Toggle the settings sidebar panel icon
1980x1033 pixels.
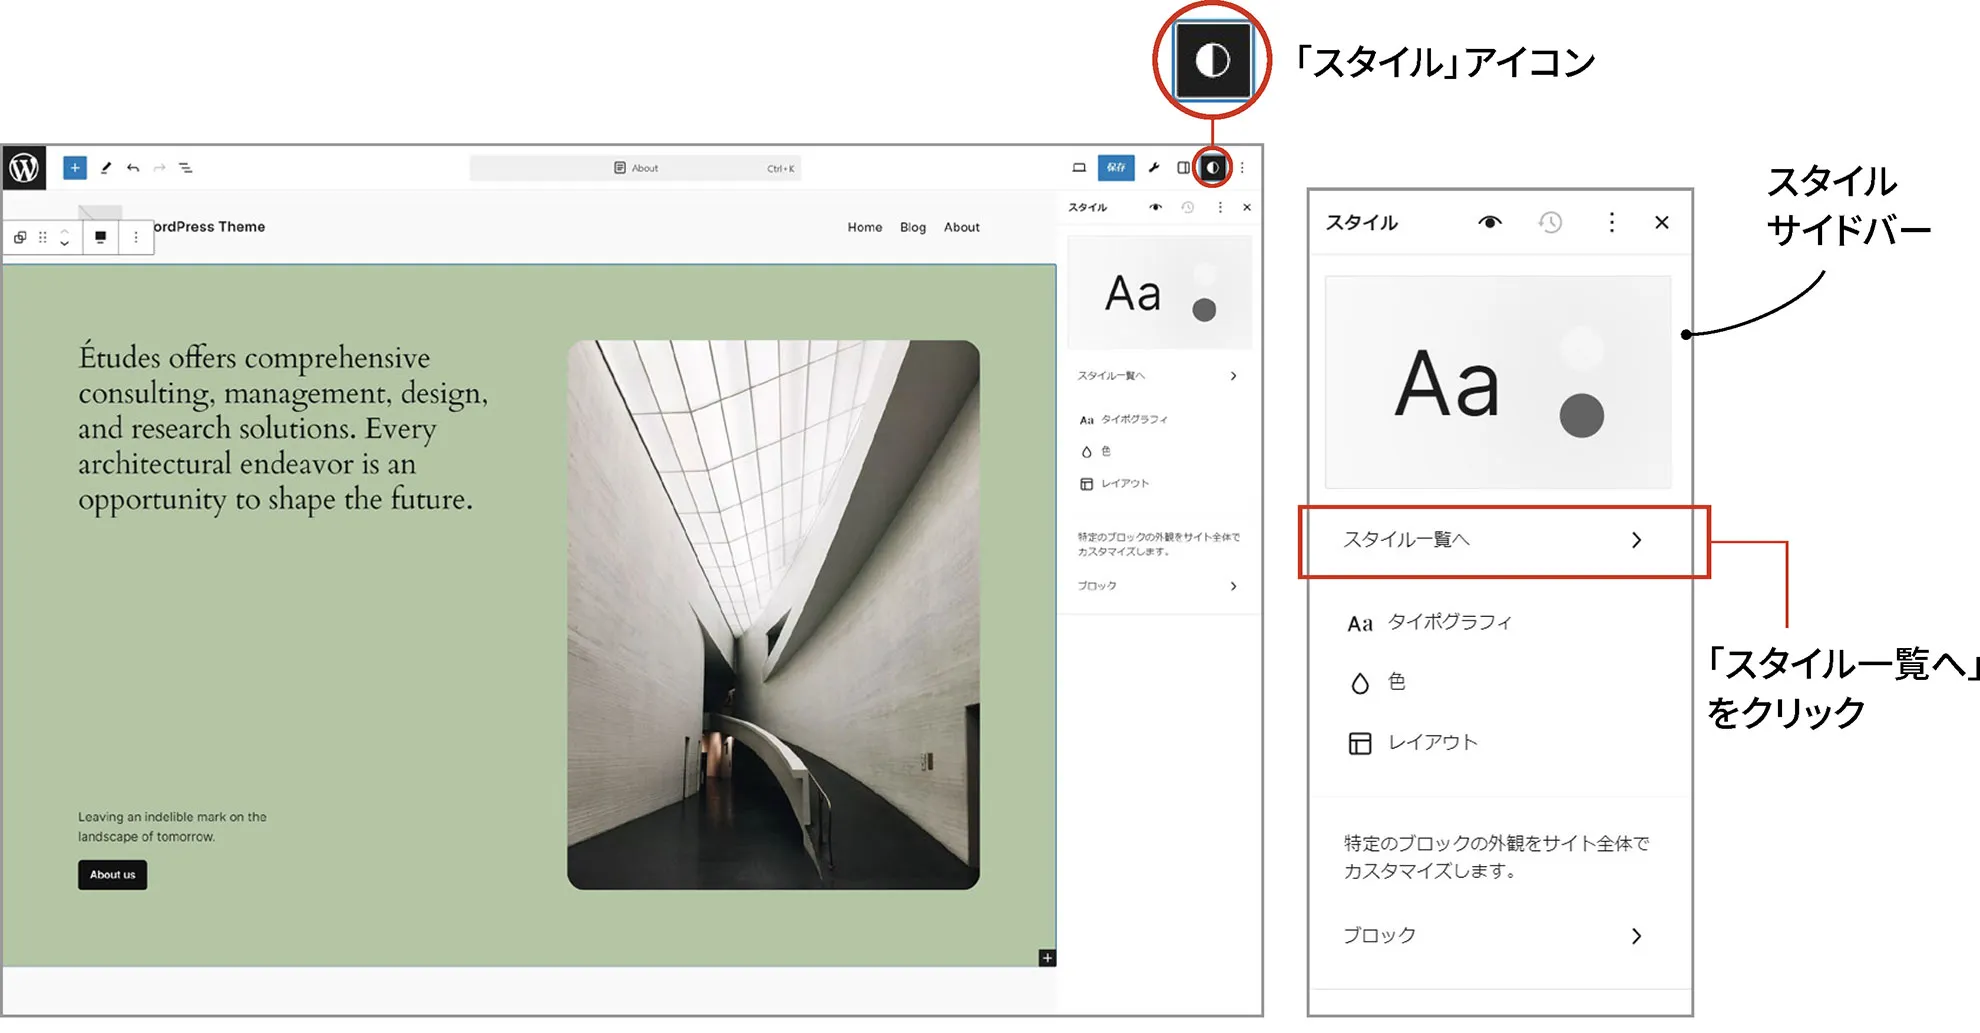pos(1183,168)
